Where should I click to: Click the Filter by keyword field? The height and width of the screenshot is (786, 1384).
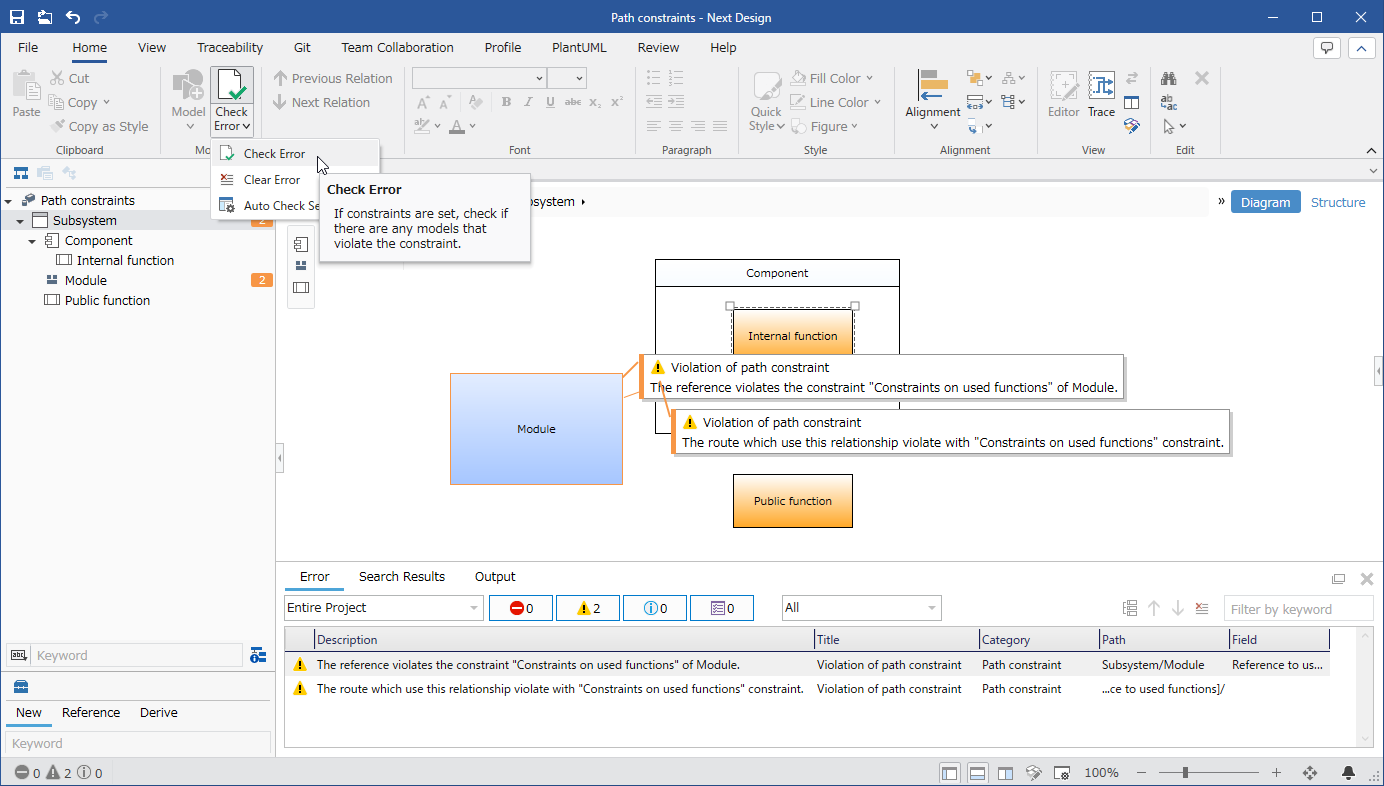click(1298, 609)
